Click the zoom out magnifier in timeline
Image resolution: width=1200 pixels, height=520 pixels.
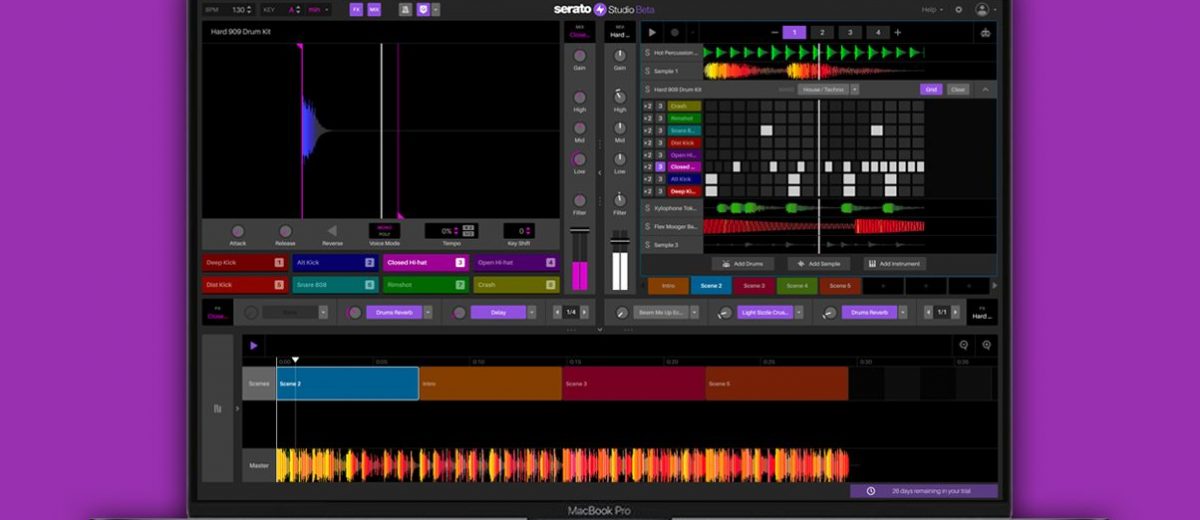coord(964,345)
